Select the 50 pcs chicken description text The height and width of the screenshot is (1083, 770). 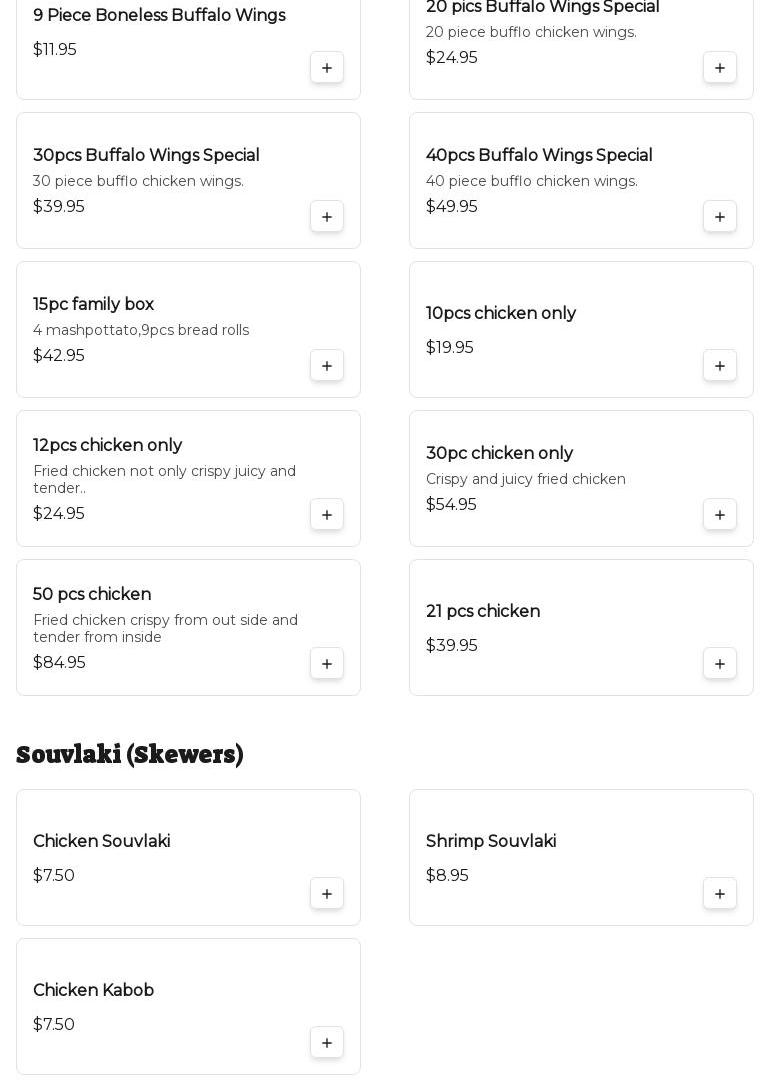(x=165, y=628)
